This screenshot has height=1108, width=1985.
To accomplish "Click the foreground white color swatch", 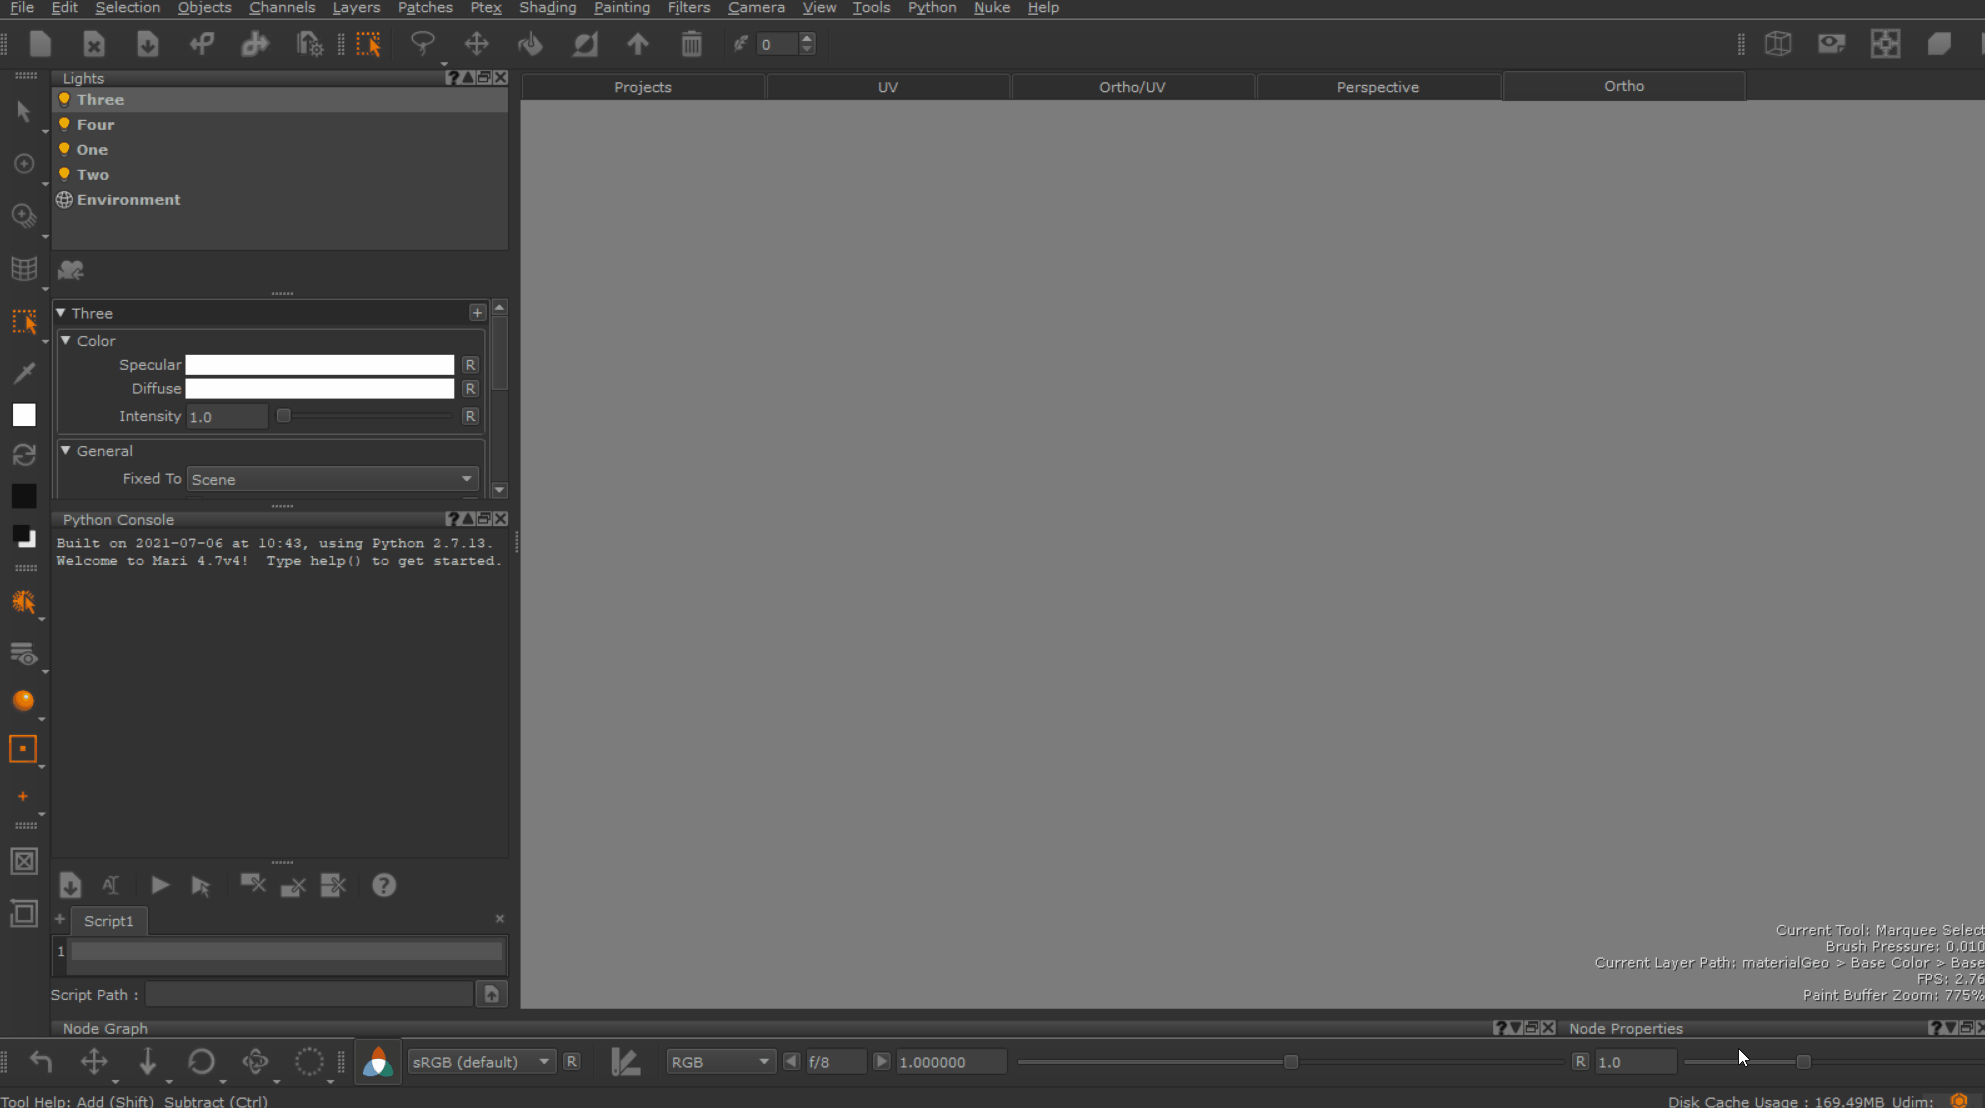I will (24, 415).
